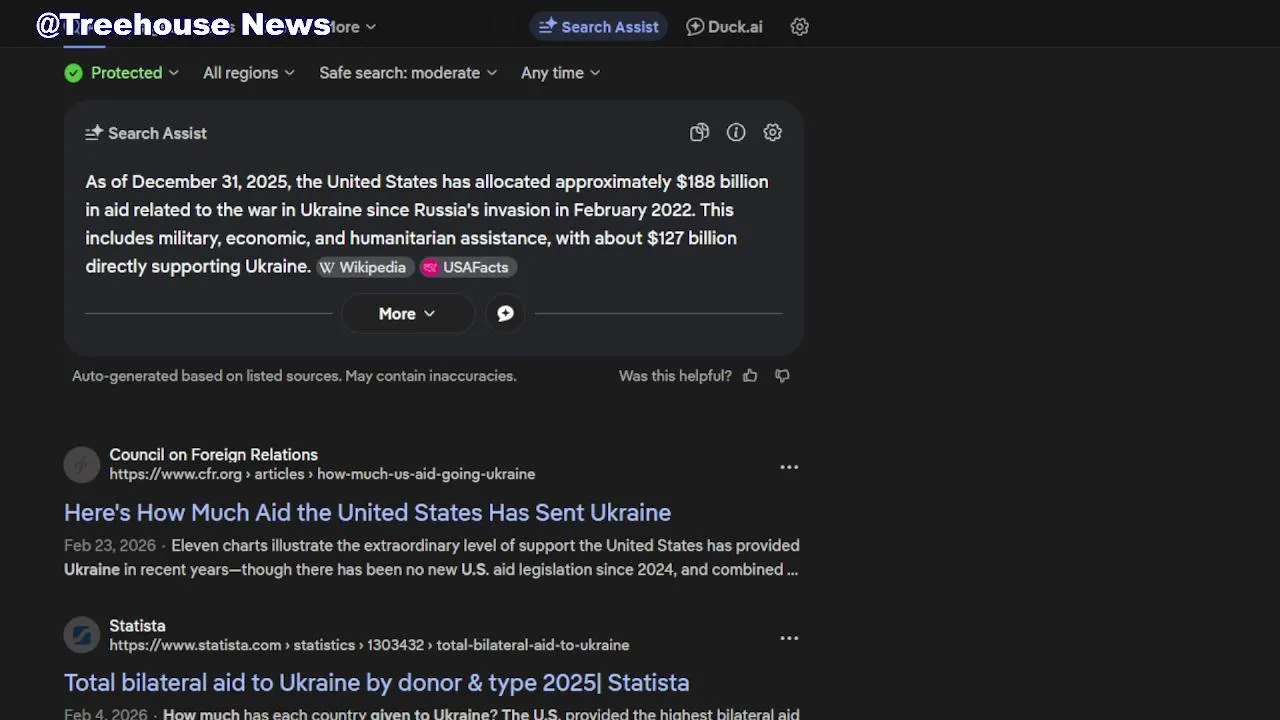Open the settings gear in top bar

tap(799, 27)
